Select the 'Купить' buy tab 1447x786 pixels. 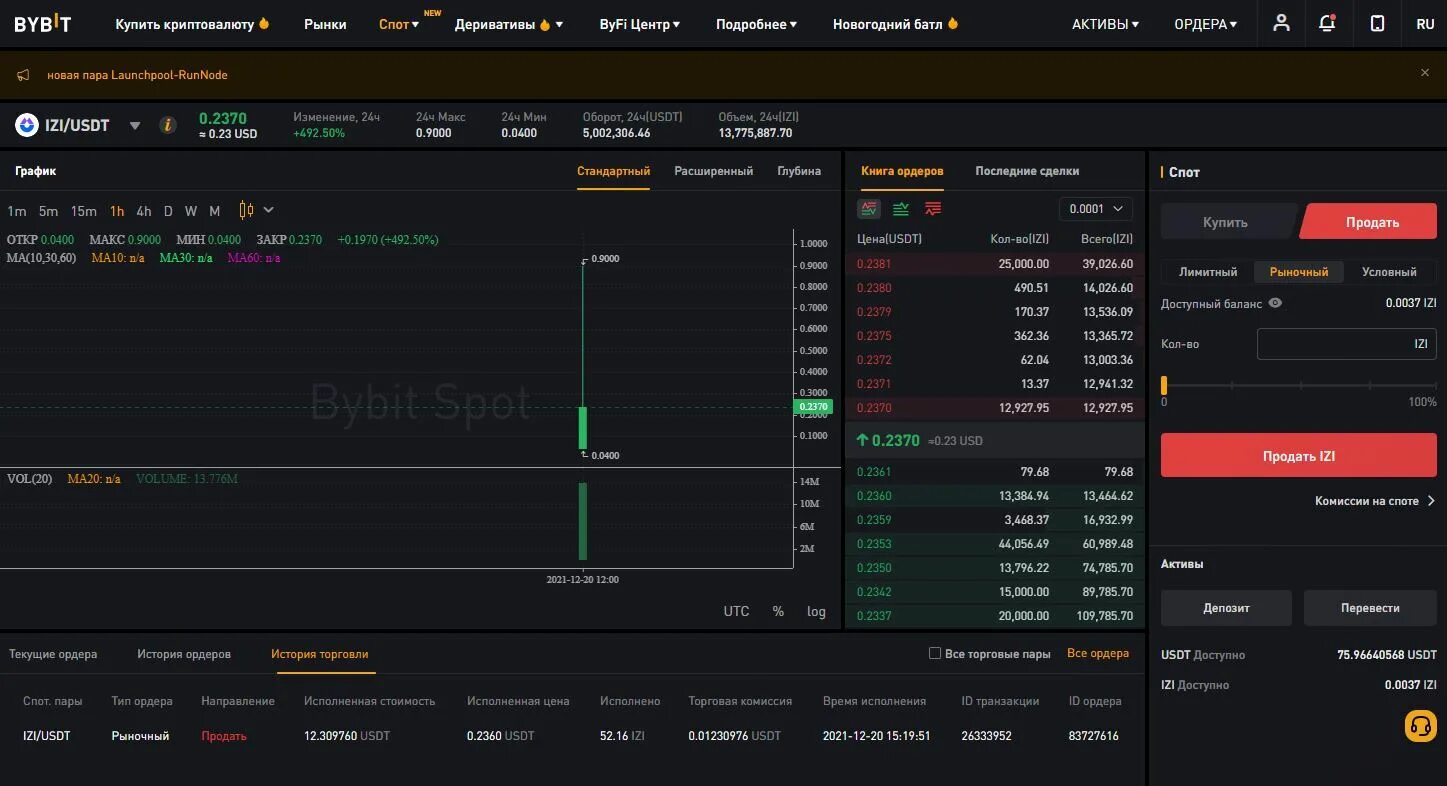1226,222
